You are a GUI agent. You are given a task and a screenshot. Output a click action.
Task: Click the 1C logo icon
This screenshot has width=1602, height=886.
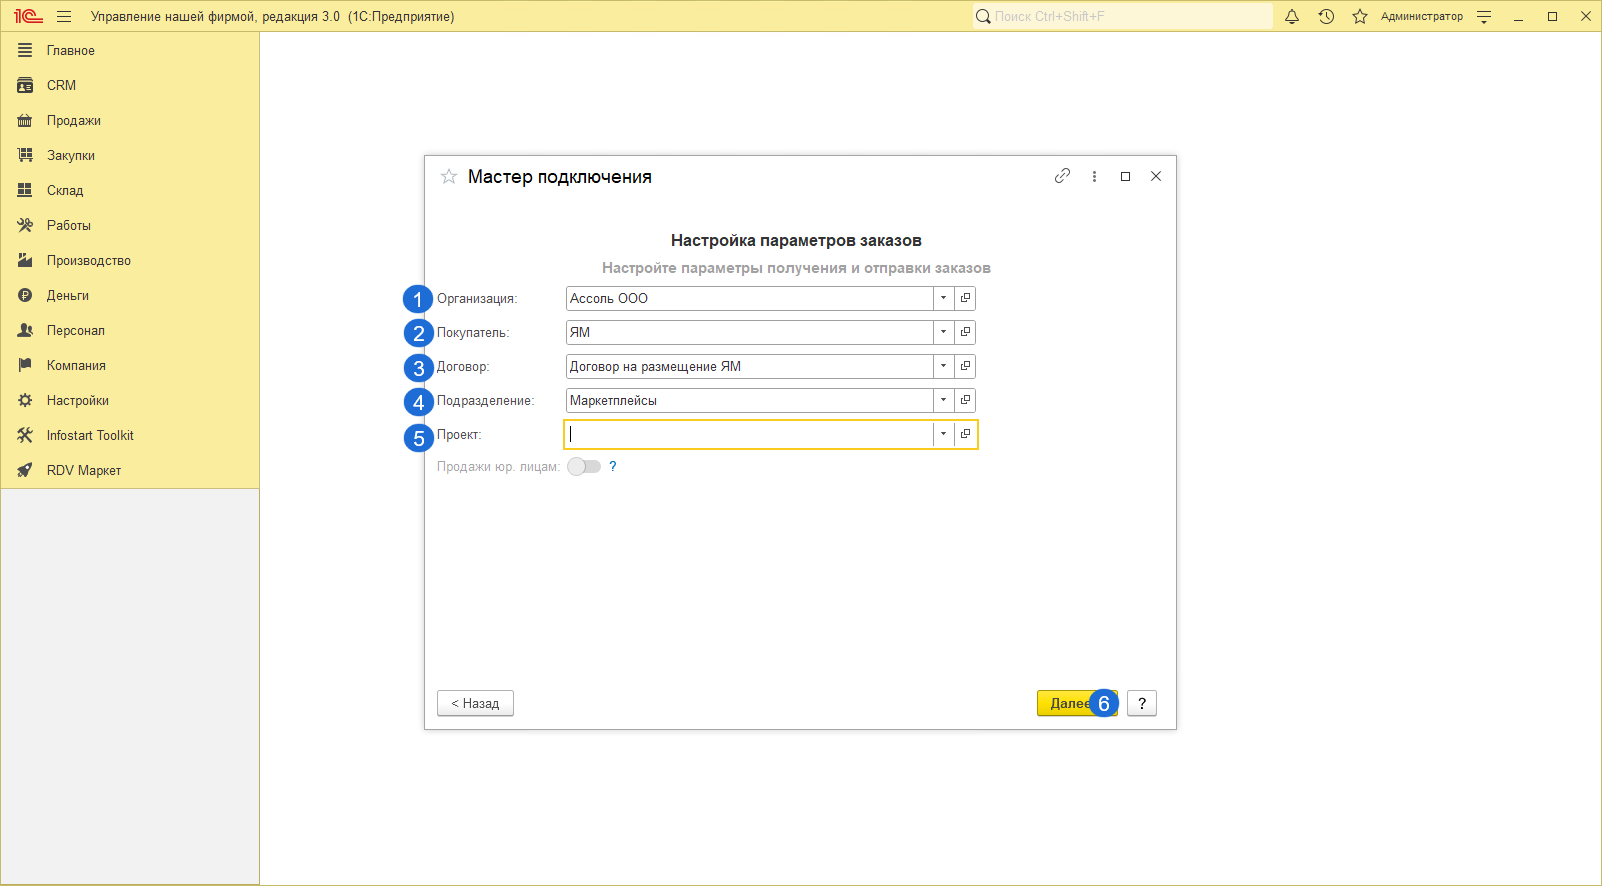[x=28, y=16]
